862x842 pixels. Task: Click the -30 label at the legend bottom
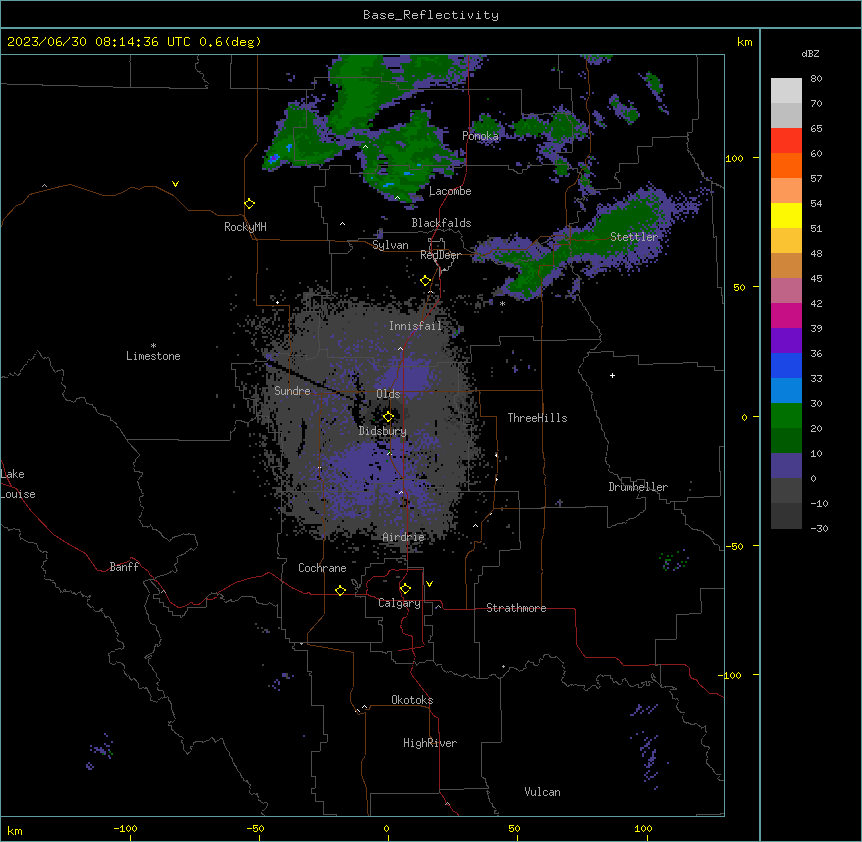pos(819,528)
